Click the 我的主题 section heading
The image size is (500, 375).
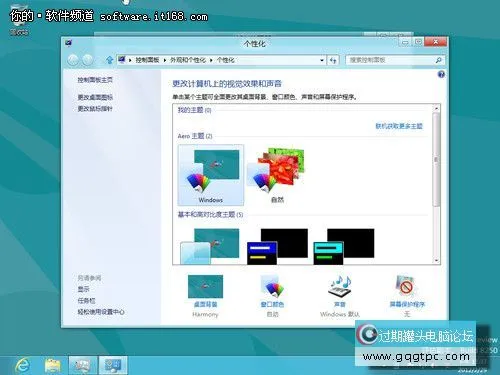194,110
